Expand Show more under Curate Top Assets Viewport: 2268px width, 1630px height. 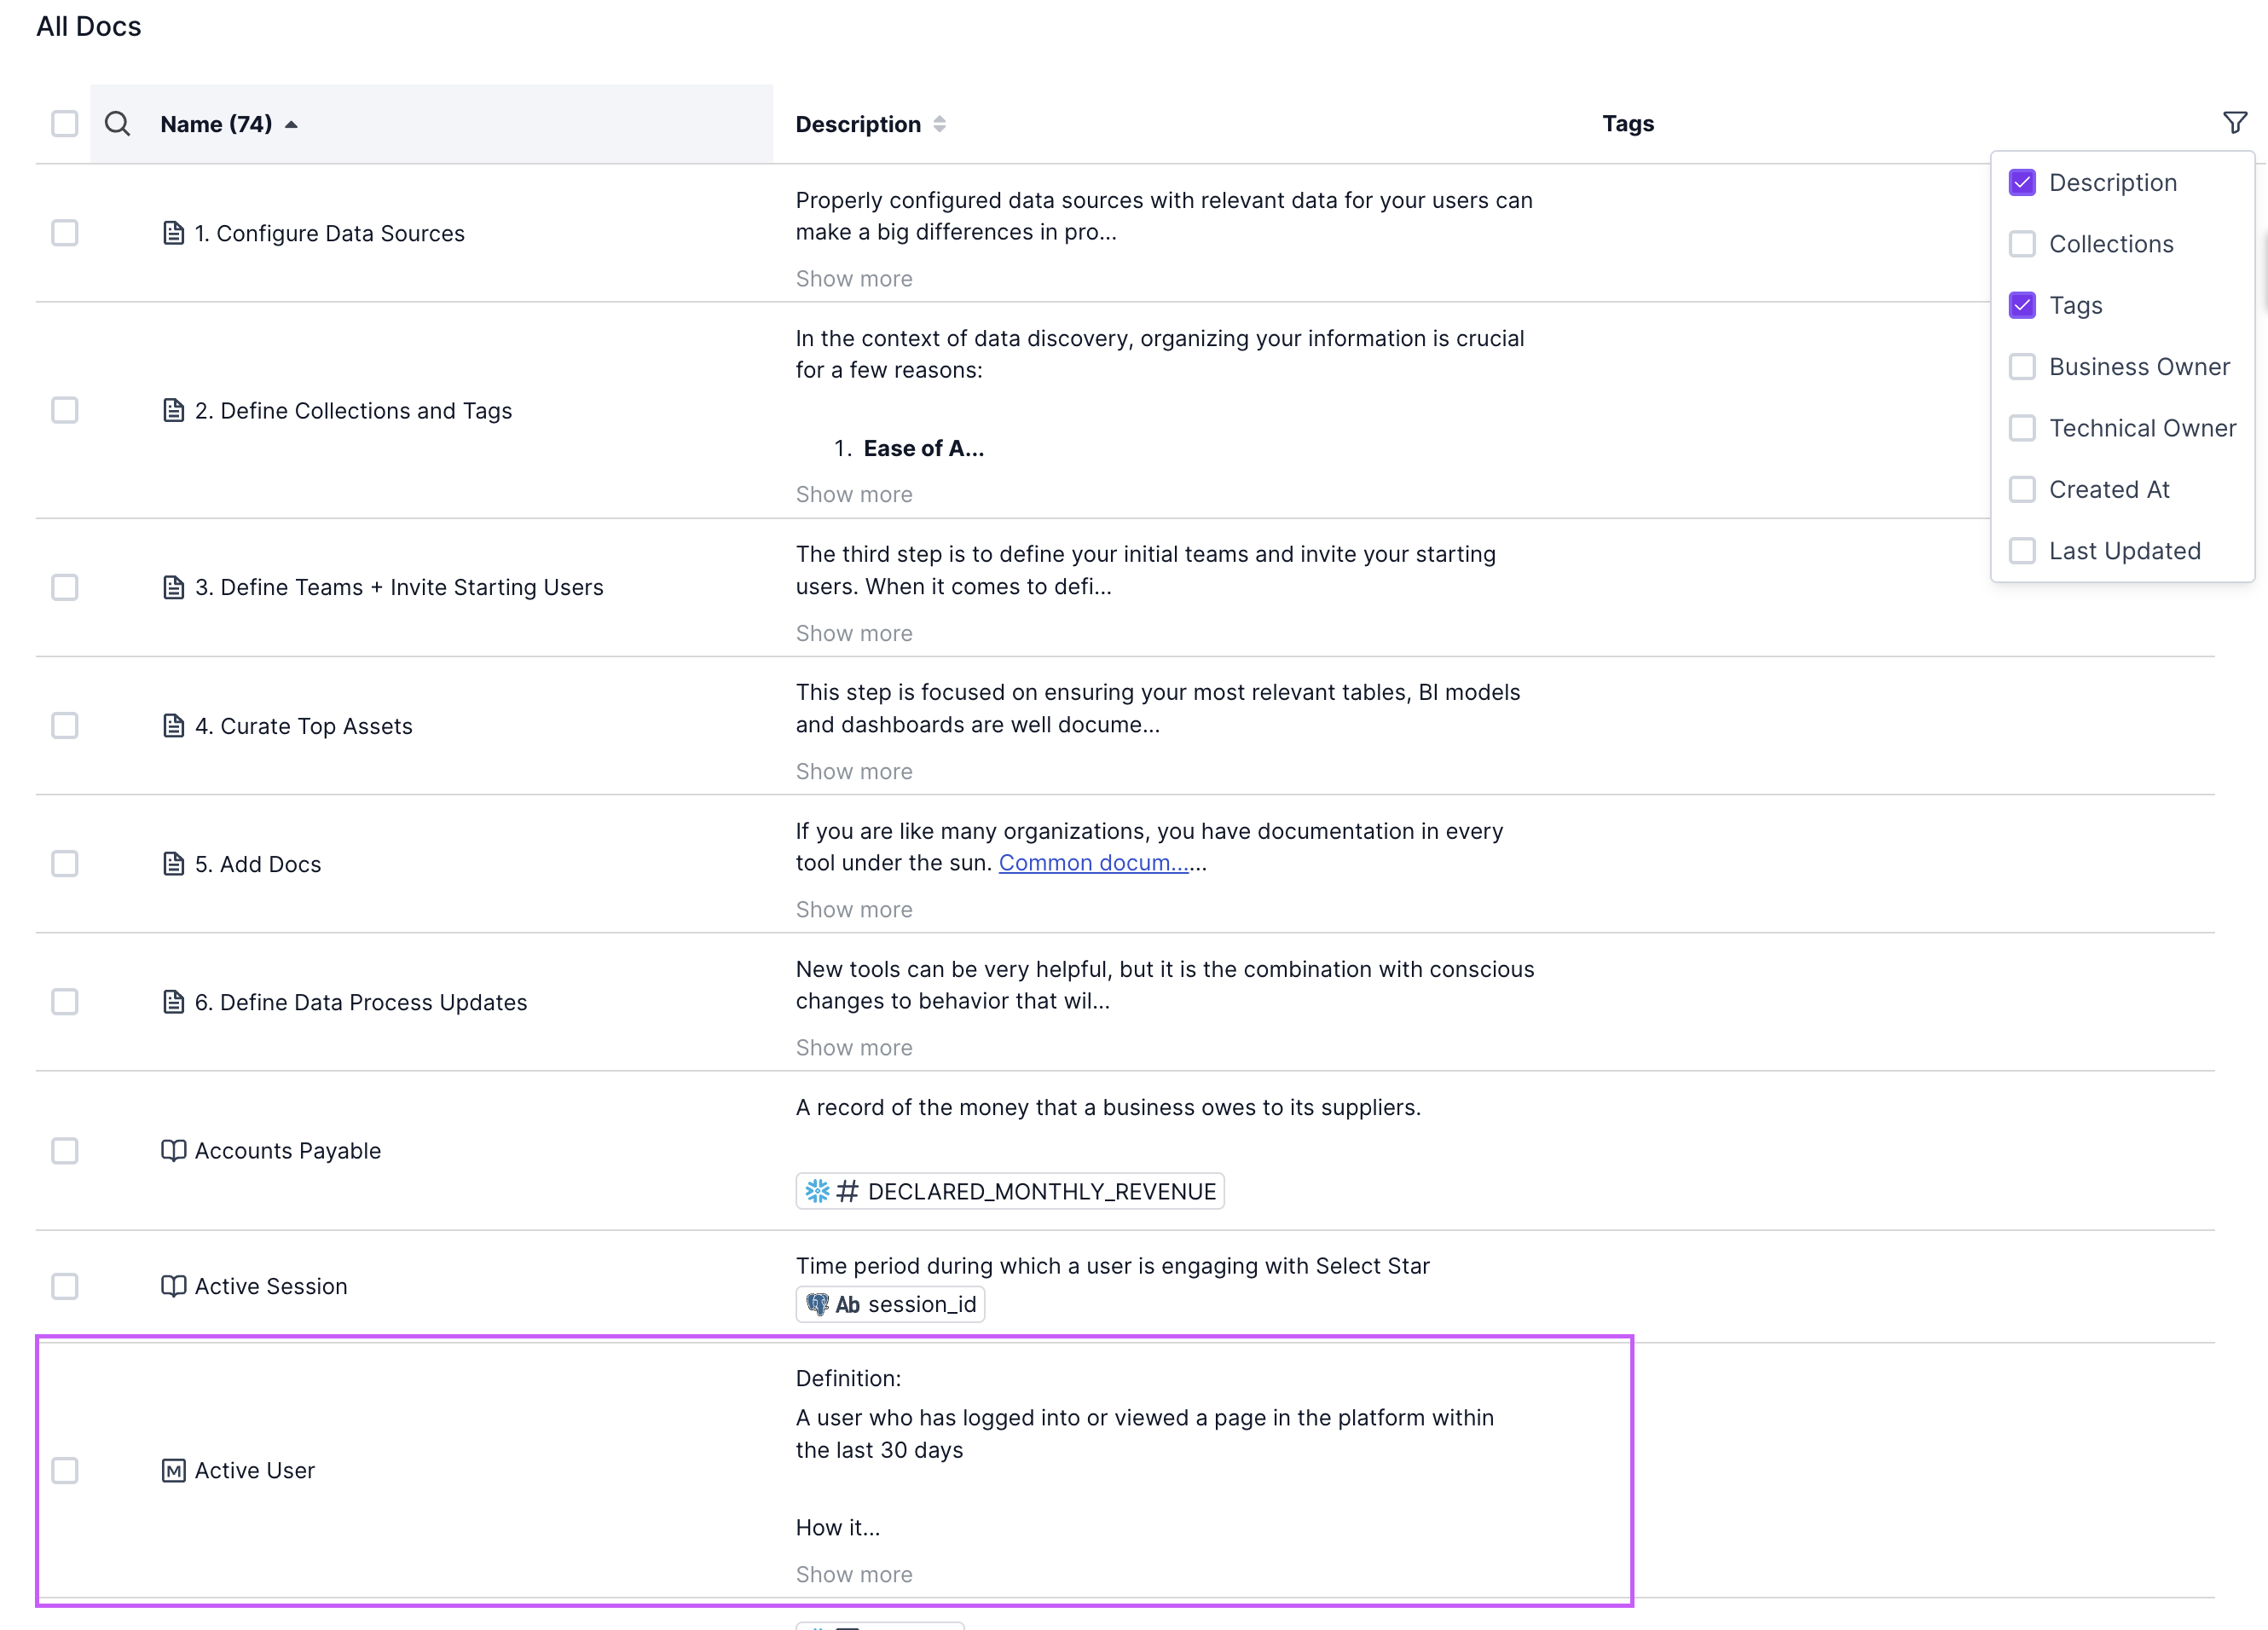(x=853, y=771)
